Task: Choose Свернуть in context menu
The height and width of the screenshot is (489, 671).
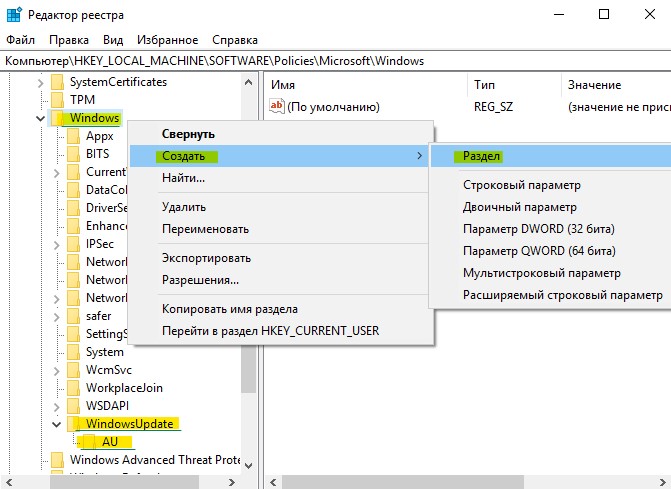Action: point(281,134)
